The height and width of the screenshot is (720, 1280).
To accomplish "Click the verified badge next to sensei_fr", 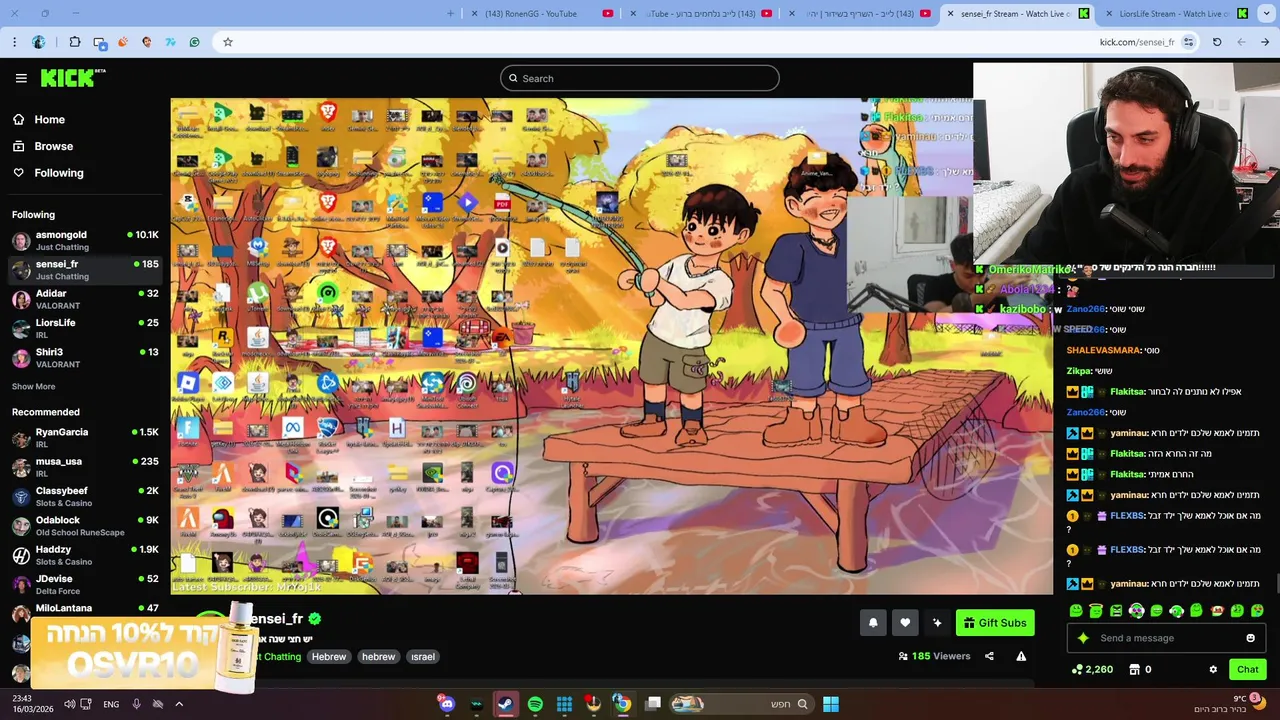I will 315,619.
